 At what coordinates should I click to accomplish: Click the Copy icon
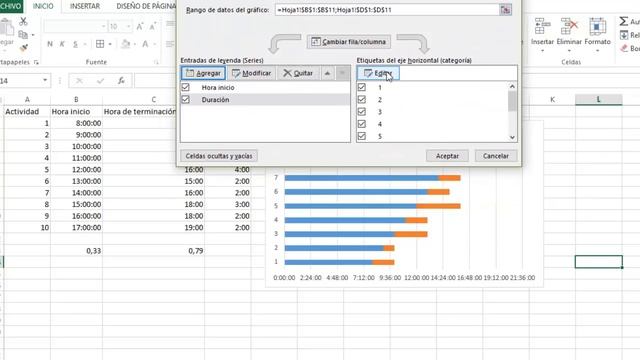(x=23, y=35)
